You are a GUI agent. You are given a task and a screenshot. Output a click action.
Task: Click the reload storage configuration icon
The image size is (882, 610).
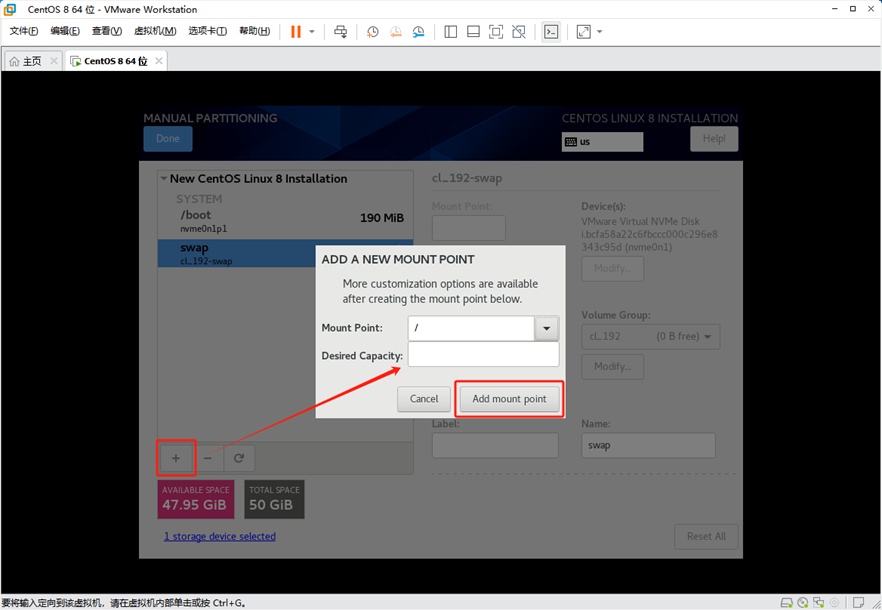239,459
